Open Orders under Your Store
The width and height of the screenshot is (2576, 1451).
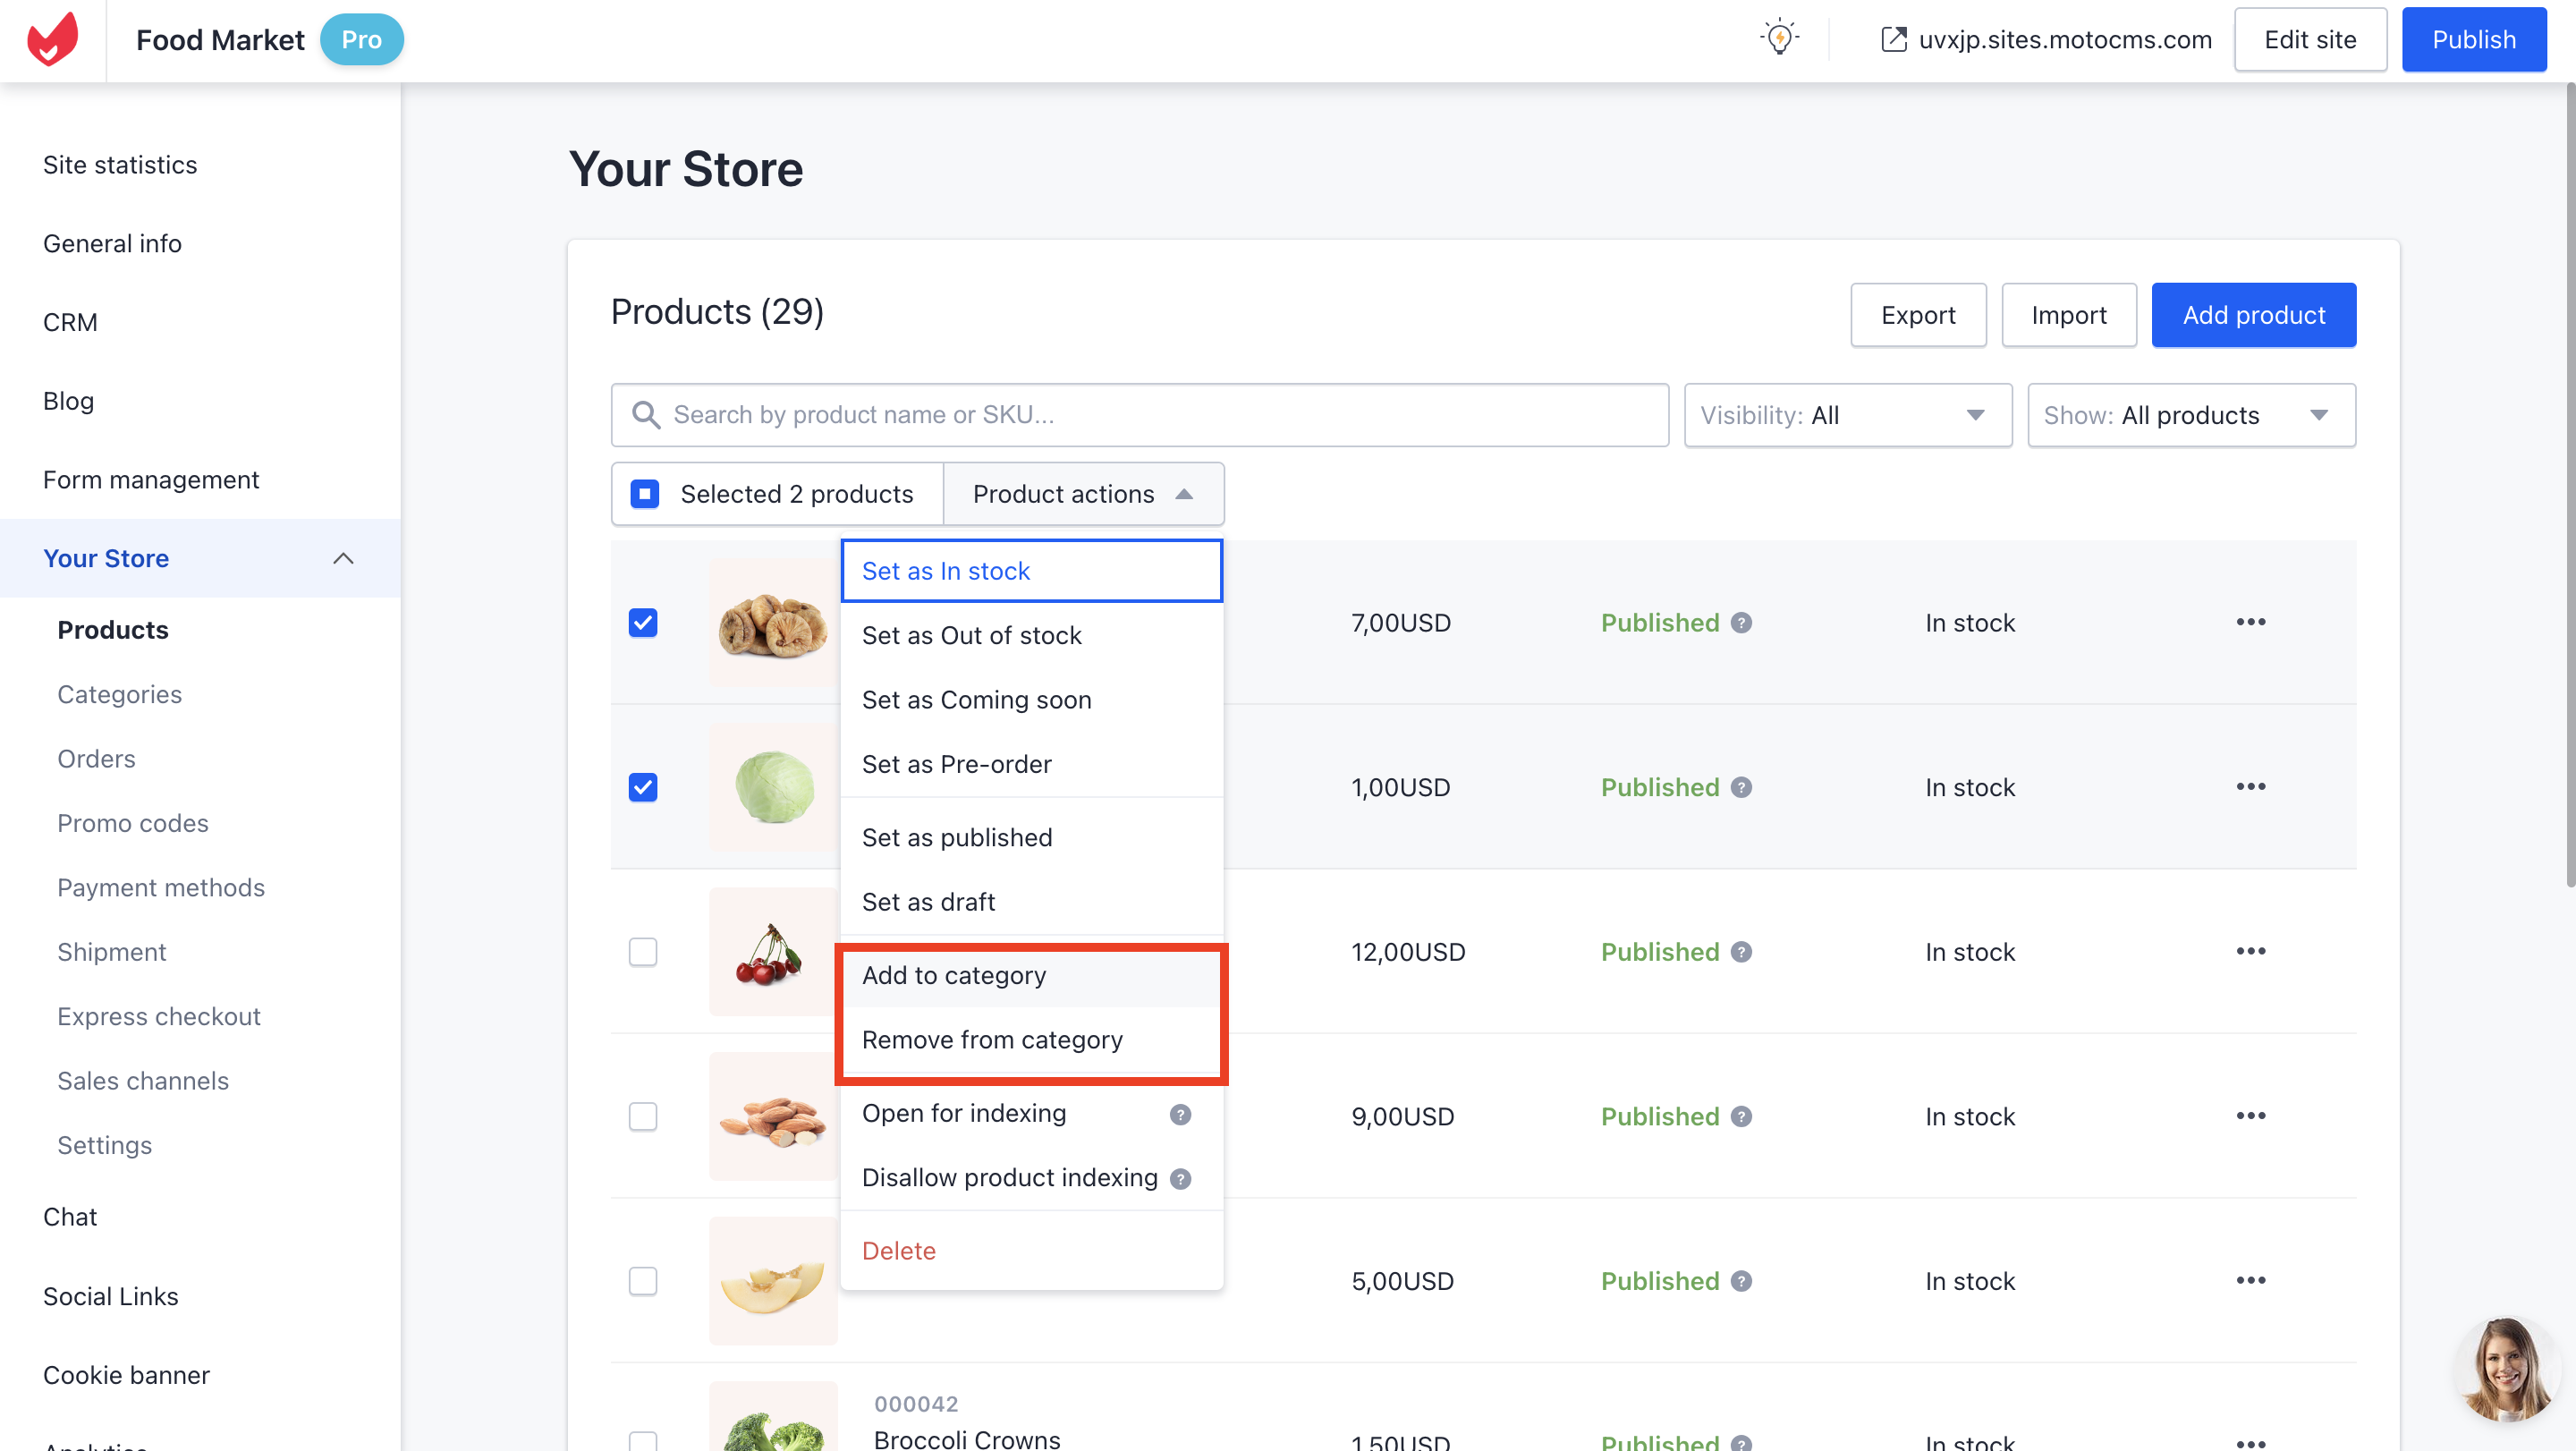click(x=96, y=759)
